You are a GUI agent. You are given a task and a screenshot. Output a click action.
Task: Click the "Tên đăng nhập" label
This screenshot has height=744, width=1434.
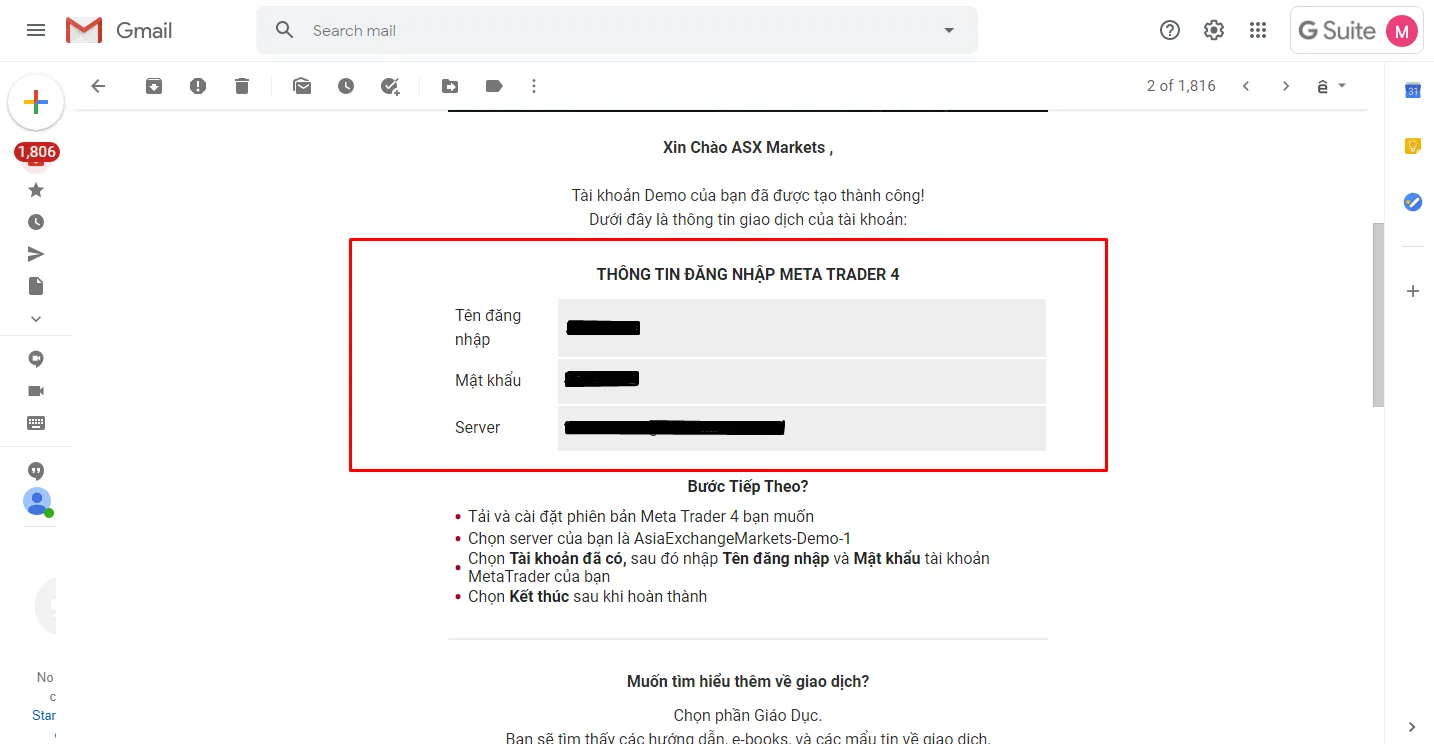tap(488, 328)
